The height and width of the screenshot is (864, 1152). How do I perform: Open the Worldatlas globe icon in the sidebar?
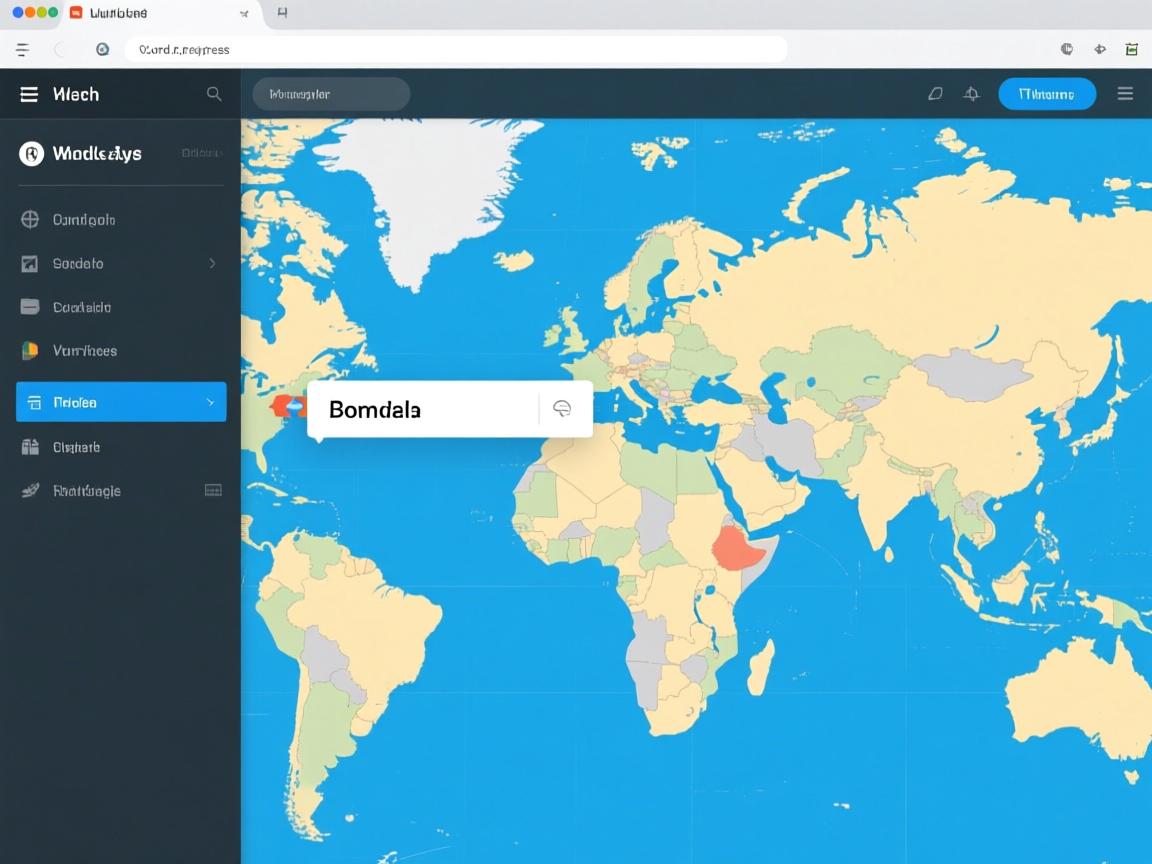coord(28,219)
